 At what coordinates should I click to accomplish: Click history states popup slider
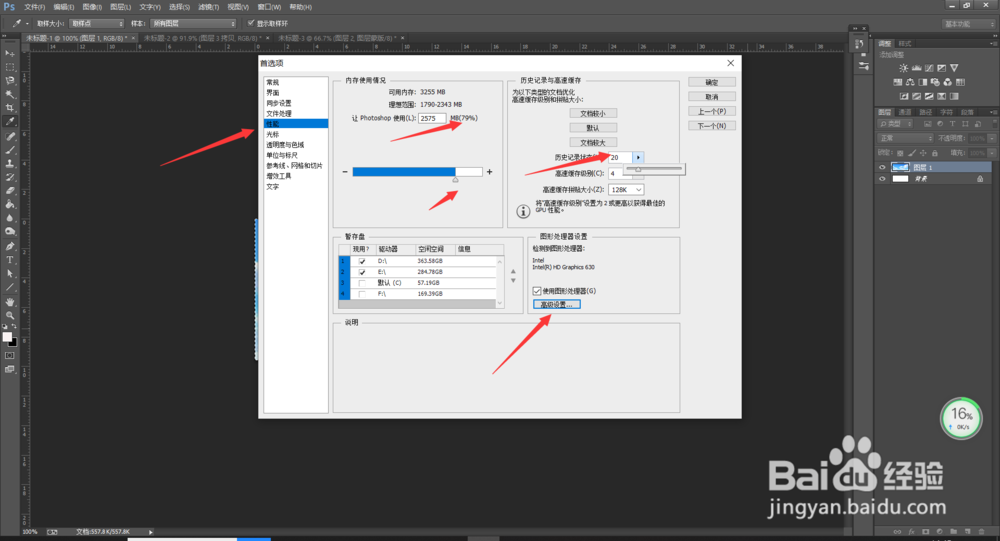(654, 169)
